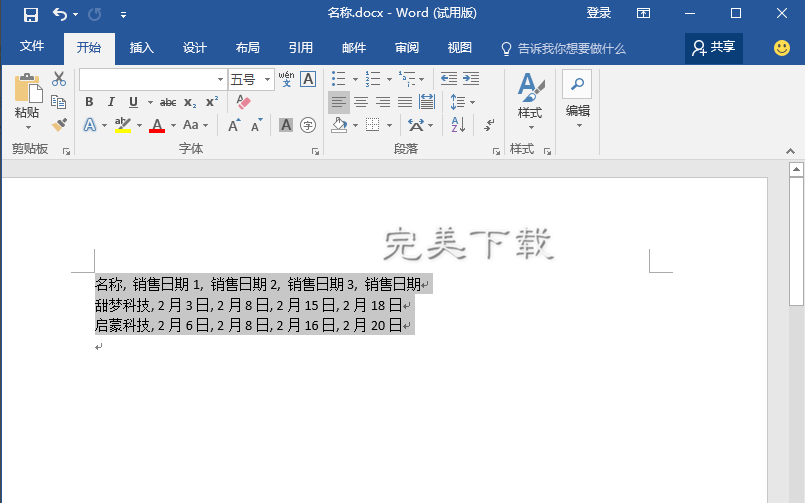
Task: Align text left
Action: coord(339,102)
